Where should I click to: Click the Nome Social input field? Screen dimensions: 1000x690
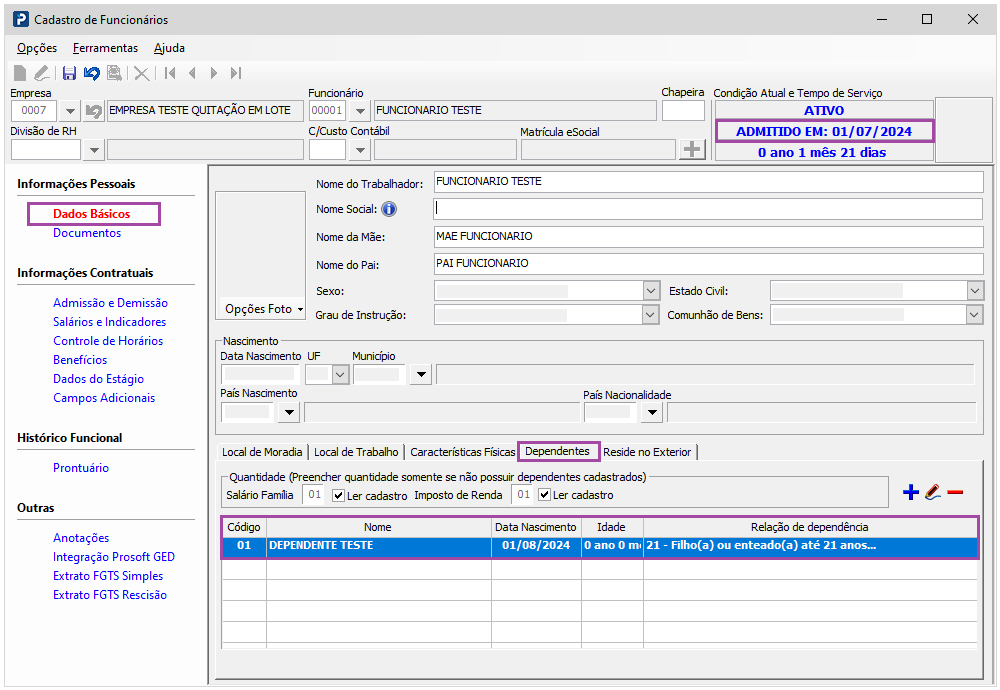(708, 209)
